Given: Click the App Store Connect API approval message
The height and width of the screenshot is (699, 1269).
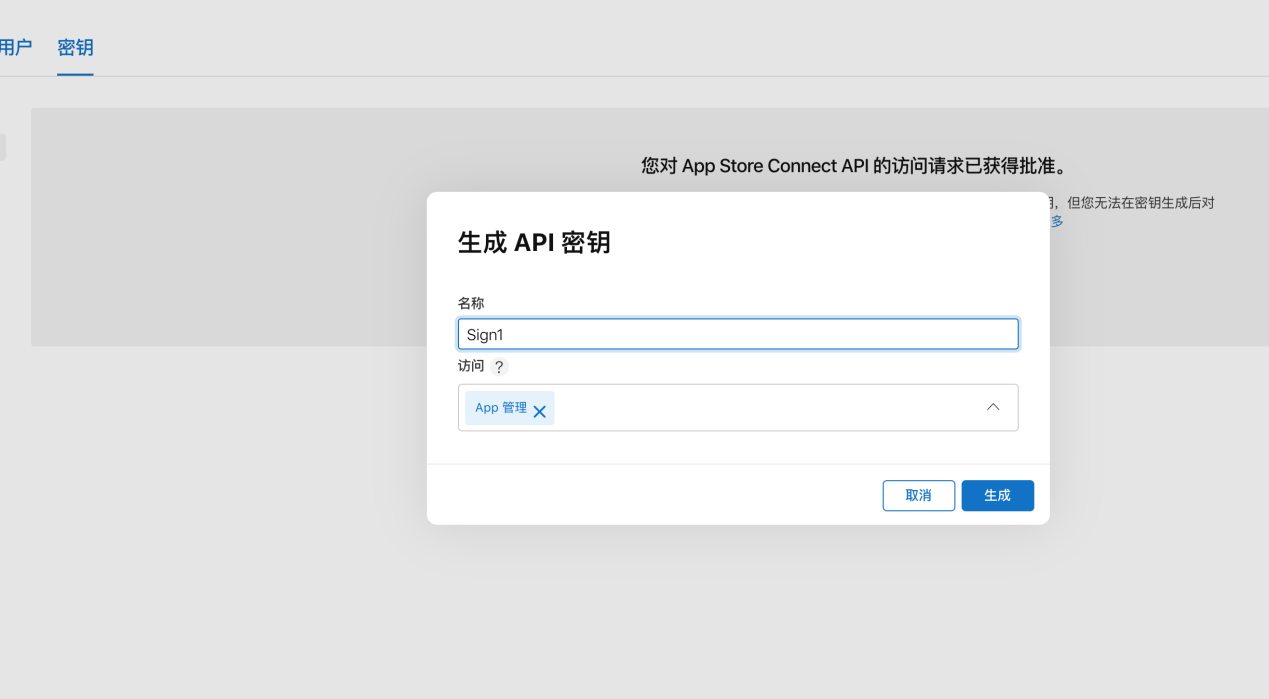Looking at the screenshot, I should [x=854, y=166].
